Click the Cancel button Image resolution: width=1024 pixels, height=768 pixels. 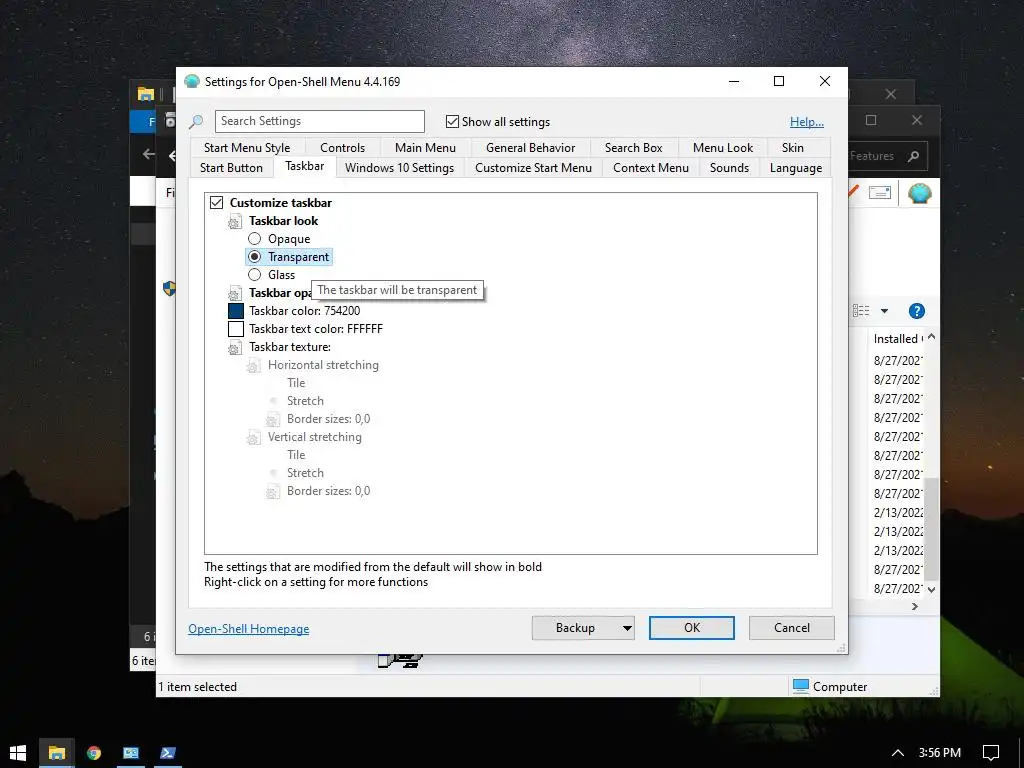click(x=792, y=628)
